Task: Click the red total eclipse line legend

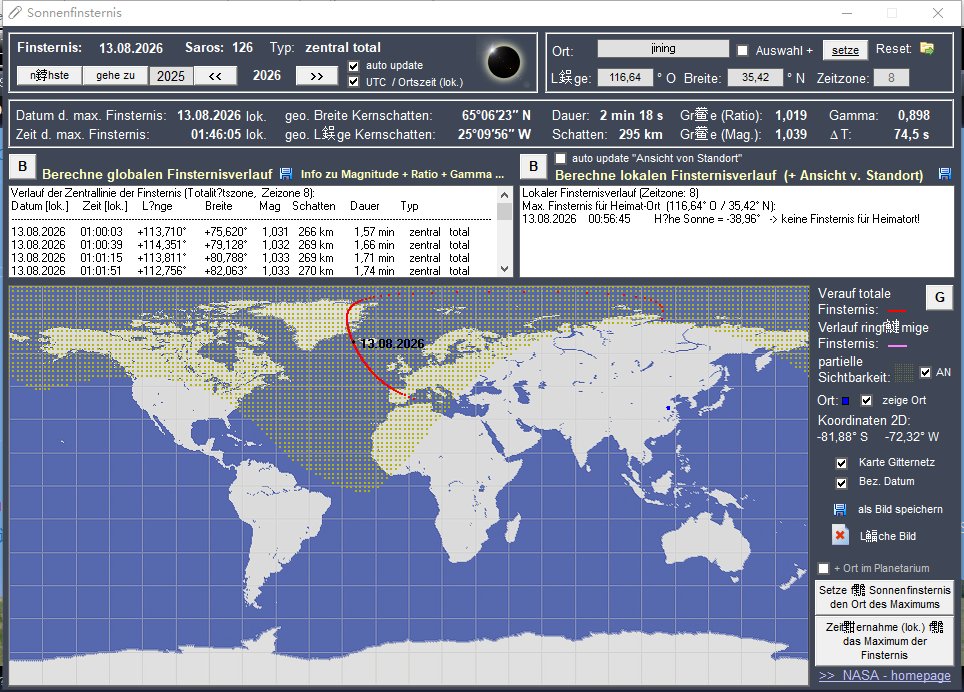Action: pyautogui.click(x=896, y=311)
